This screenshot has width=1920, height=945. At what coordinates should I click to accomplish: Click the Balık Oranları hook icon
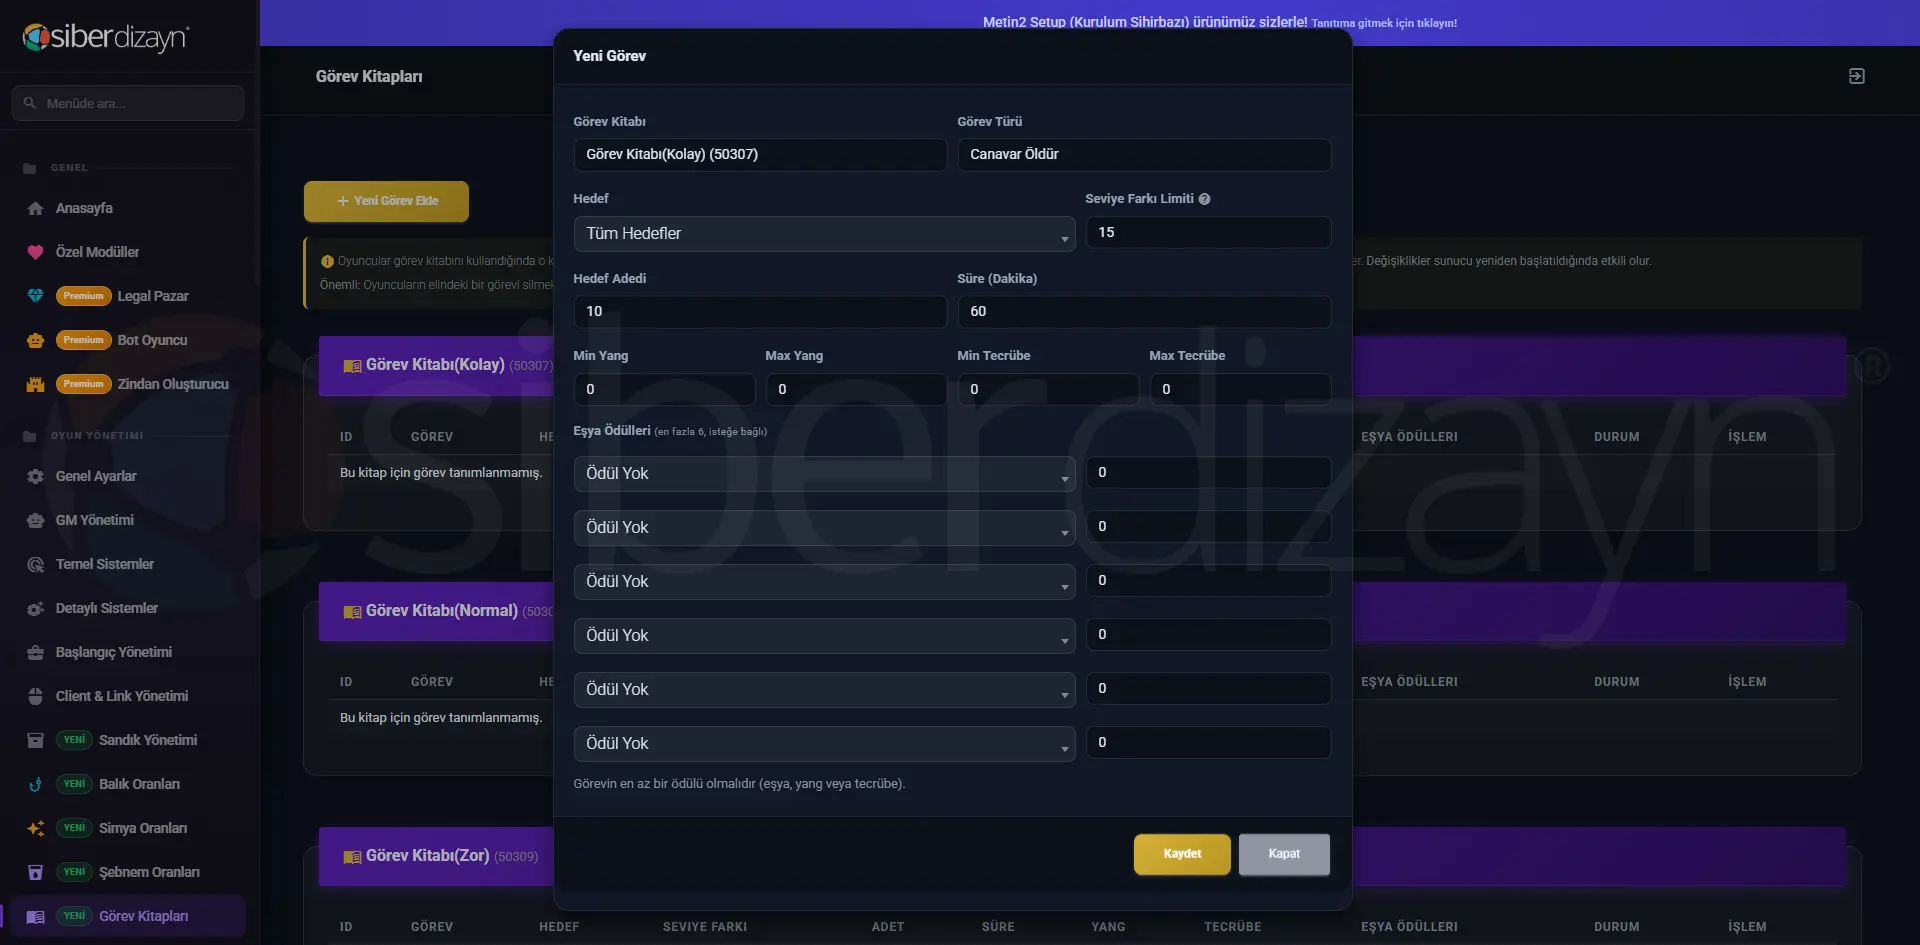[x=36, y=784]
